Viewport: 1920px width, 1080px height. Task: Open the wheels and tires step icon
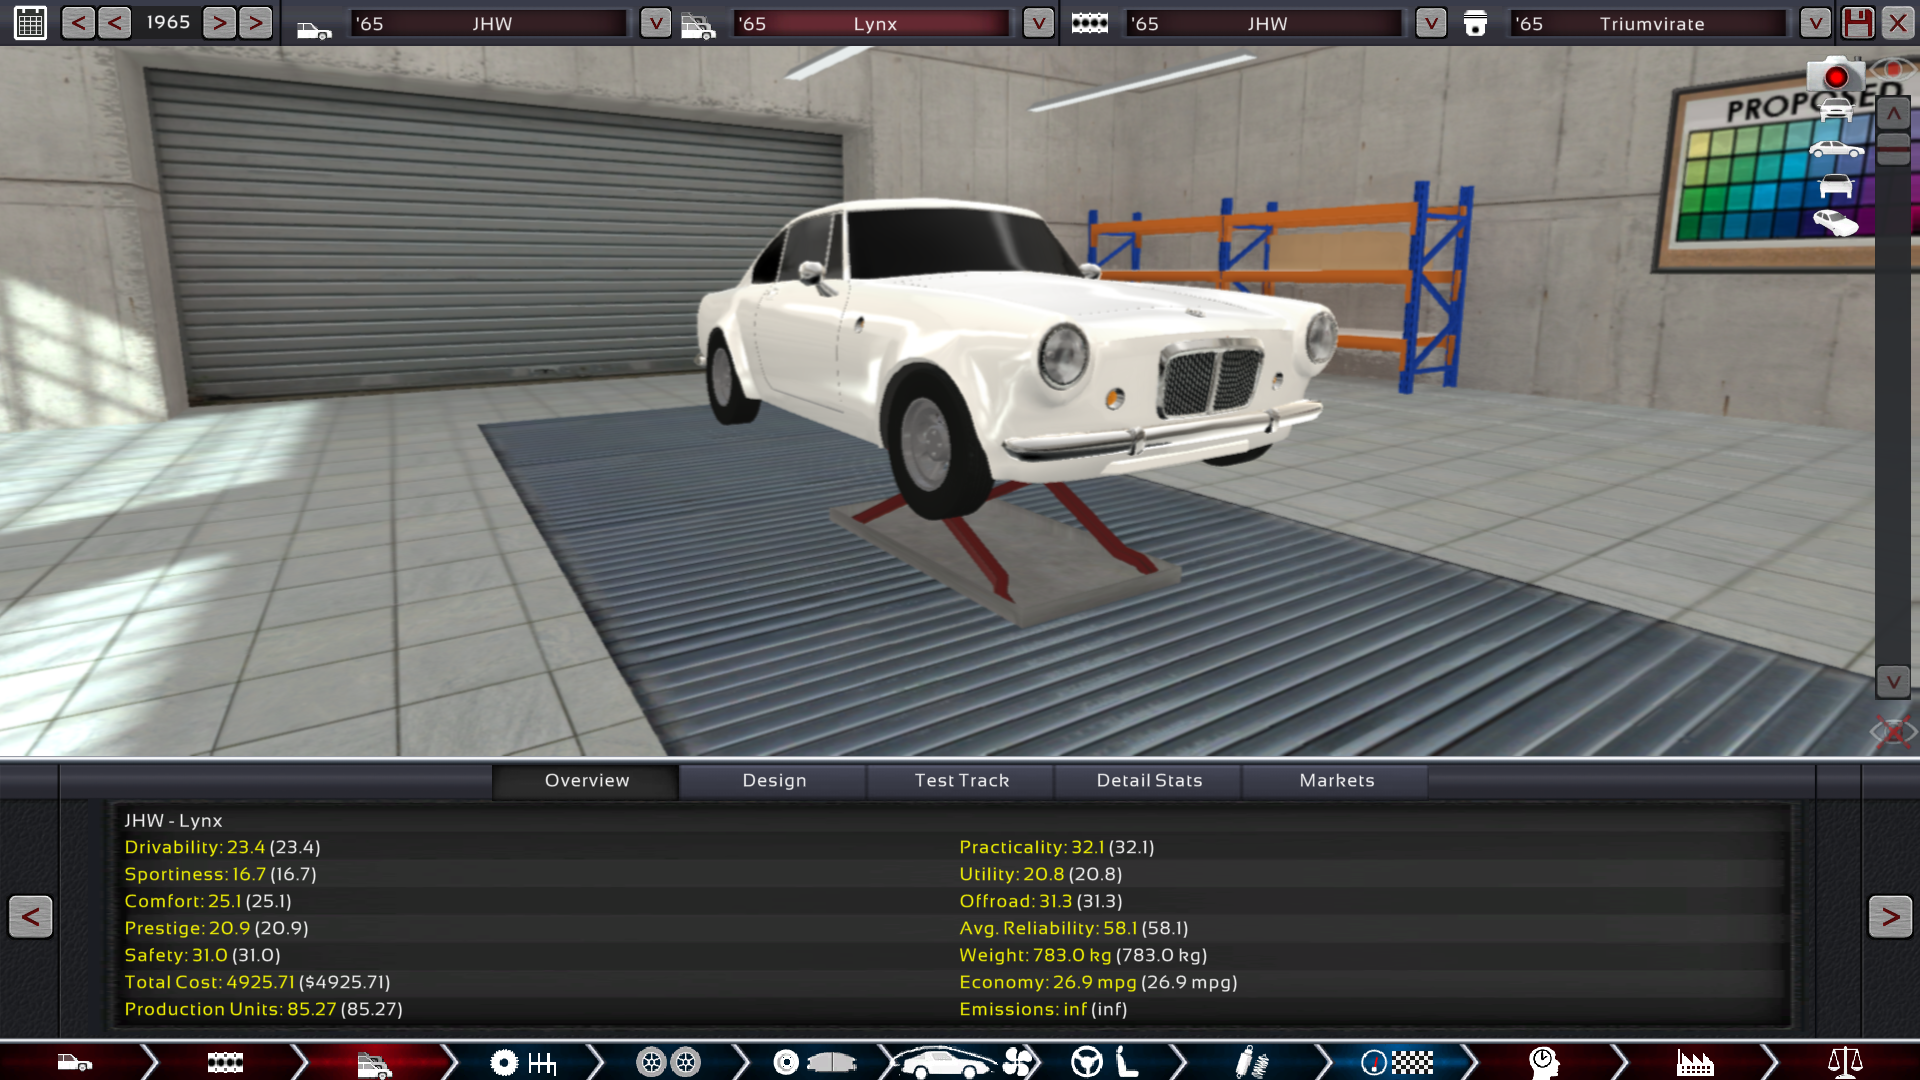pyautogui.click(x=669, y=1062)
